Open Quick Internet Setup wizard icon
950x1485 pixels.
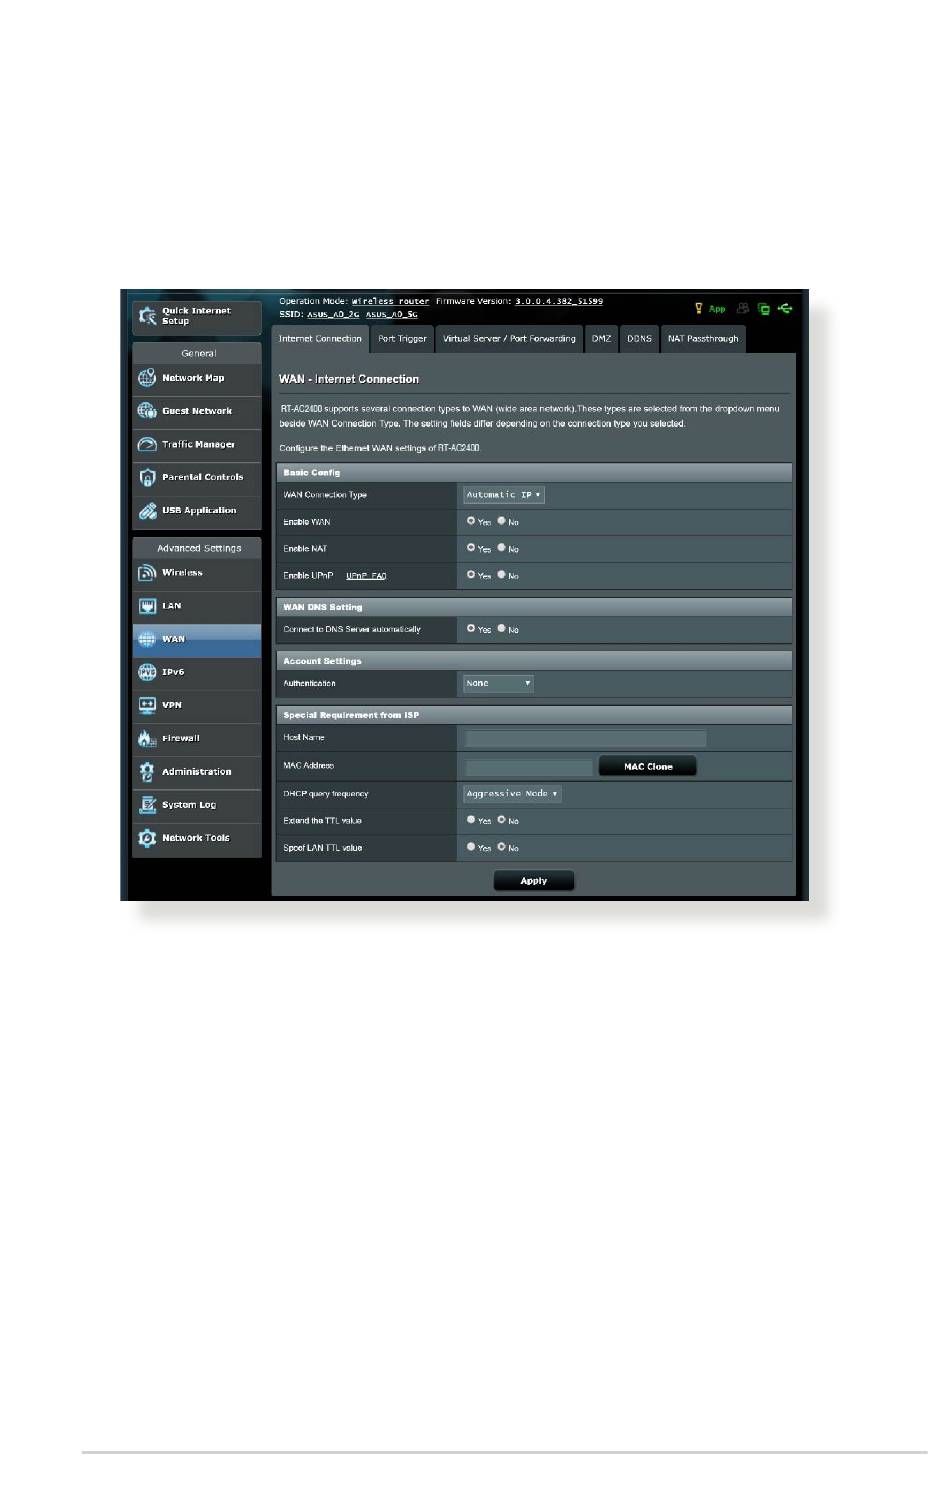[x=147, y=316]
